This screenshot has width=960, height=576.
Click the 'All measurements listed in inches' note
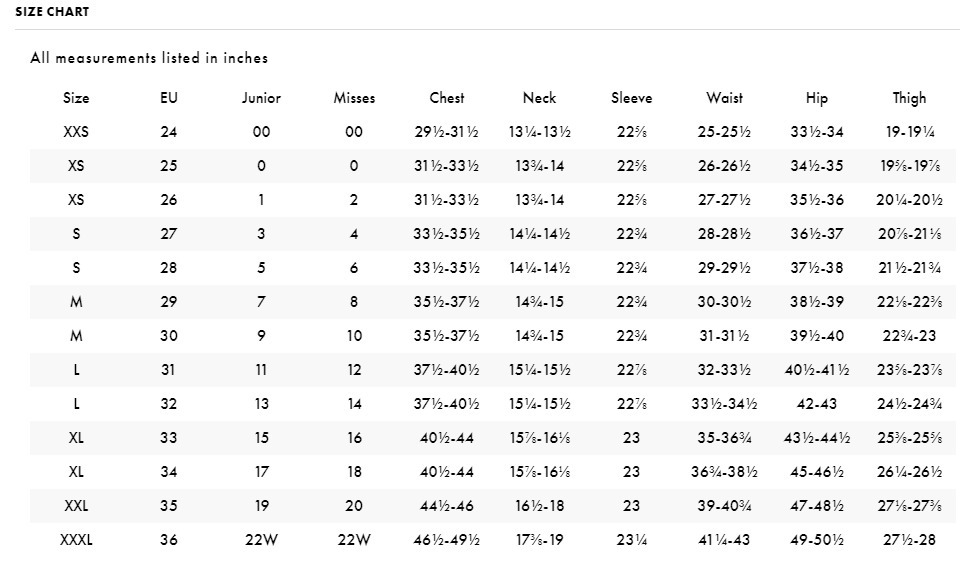click(149, 58)
